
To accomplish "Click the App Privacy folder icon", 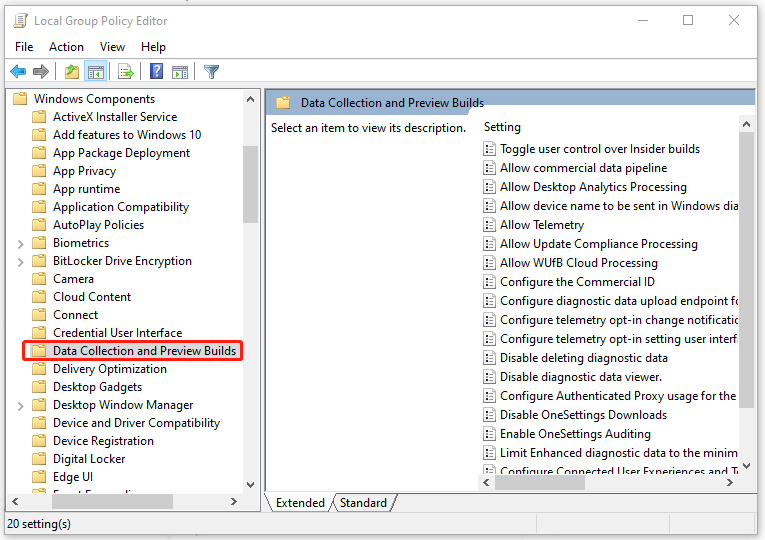I will pyautogui.click(x=39, y=171).
